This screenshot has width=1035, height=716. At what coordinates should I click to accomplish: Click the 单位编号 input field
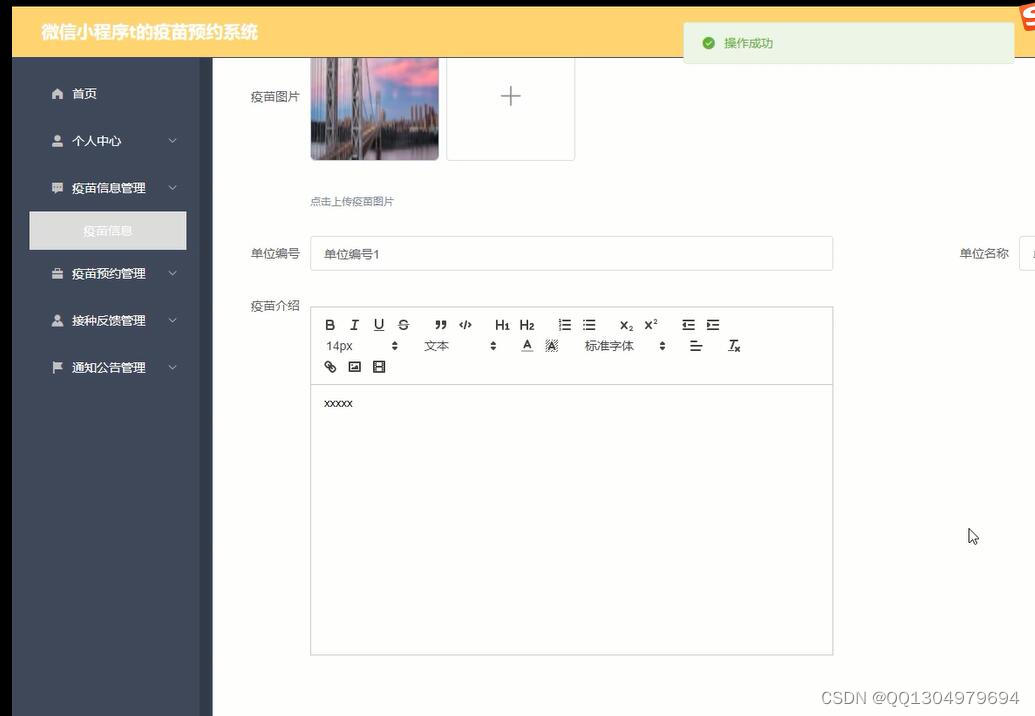tap(571, 253)
